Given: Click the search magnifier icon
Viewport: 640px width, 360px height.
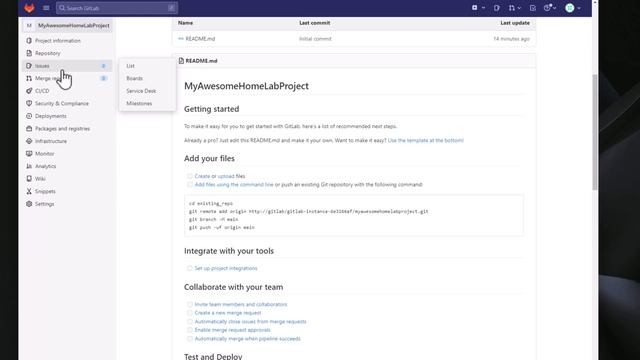Looking at the screenshot, I should (62, 8).
